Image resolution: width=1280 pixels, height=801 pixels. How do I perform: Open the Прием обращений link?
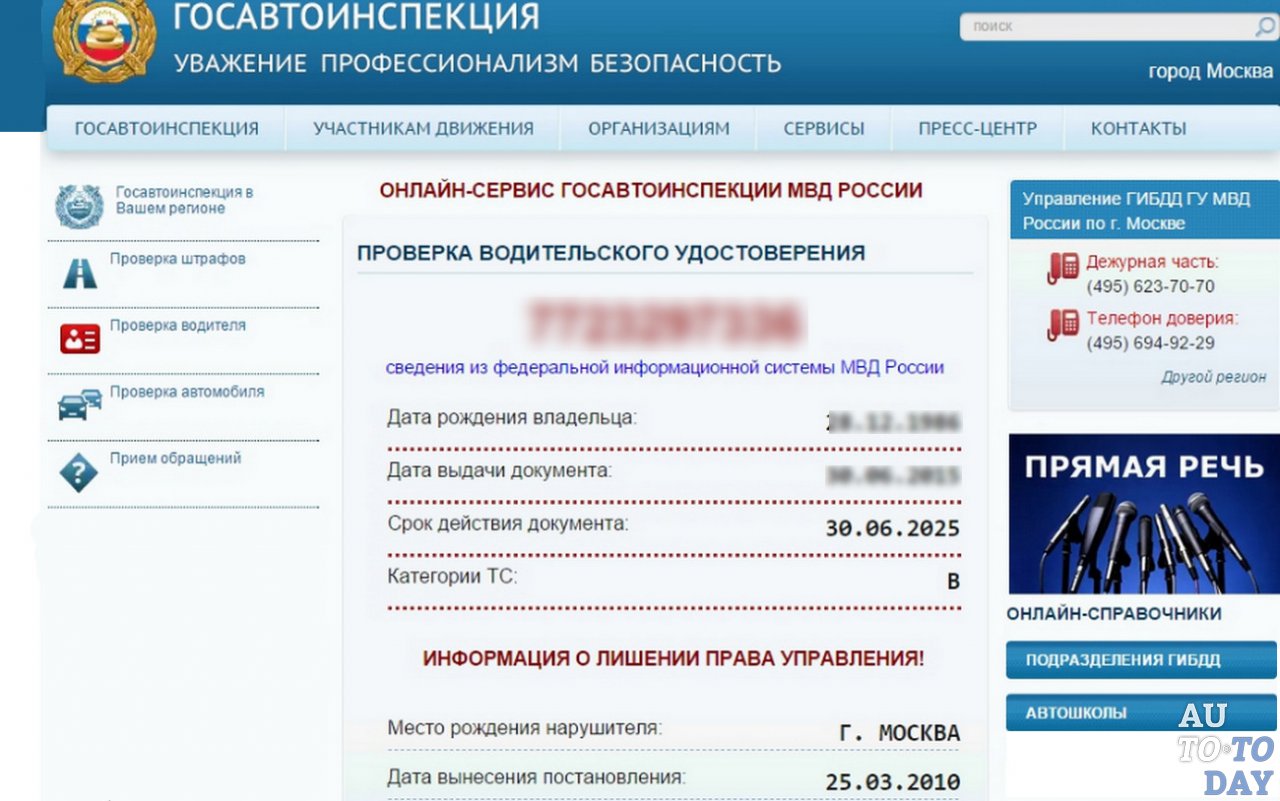click(175, 458)
